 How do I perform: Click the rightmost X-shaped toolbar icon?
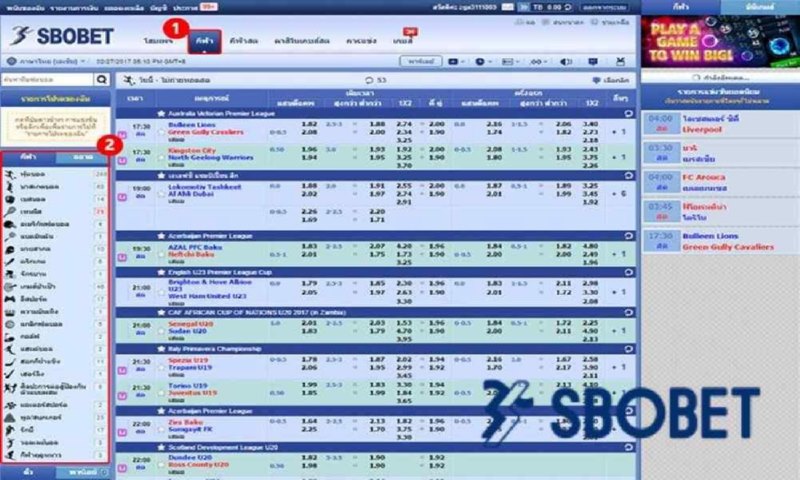[x=620, y=62]
